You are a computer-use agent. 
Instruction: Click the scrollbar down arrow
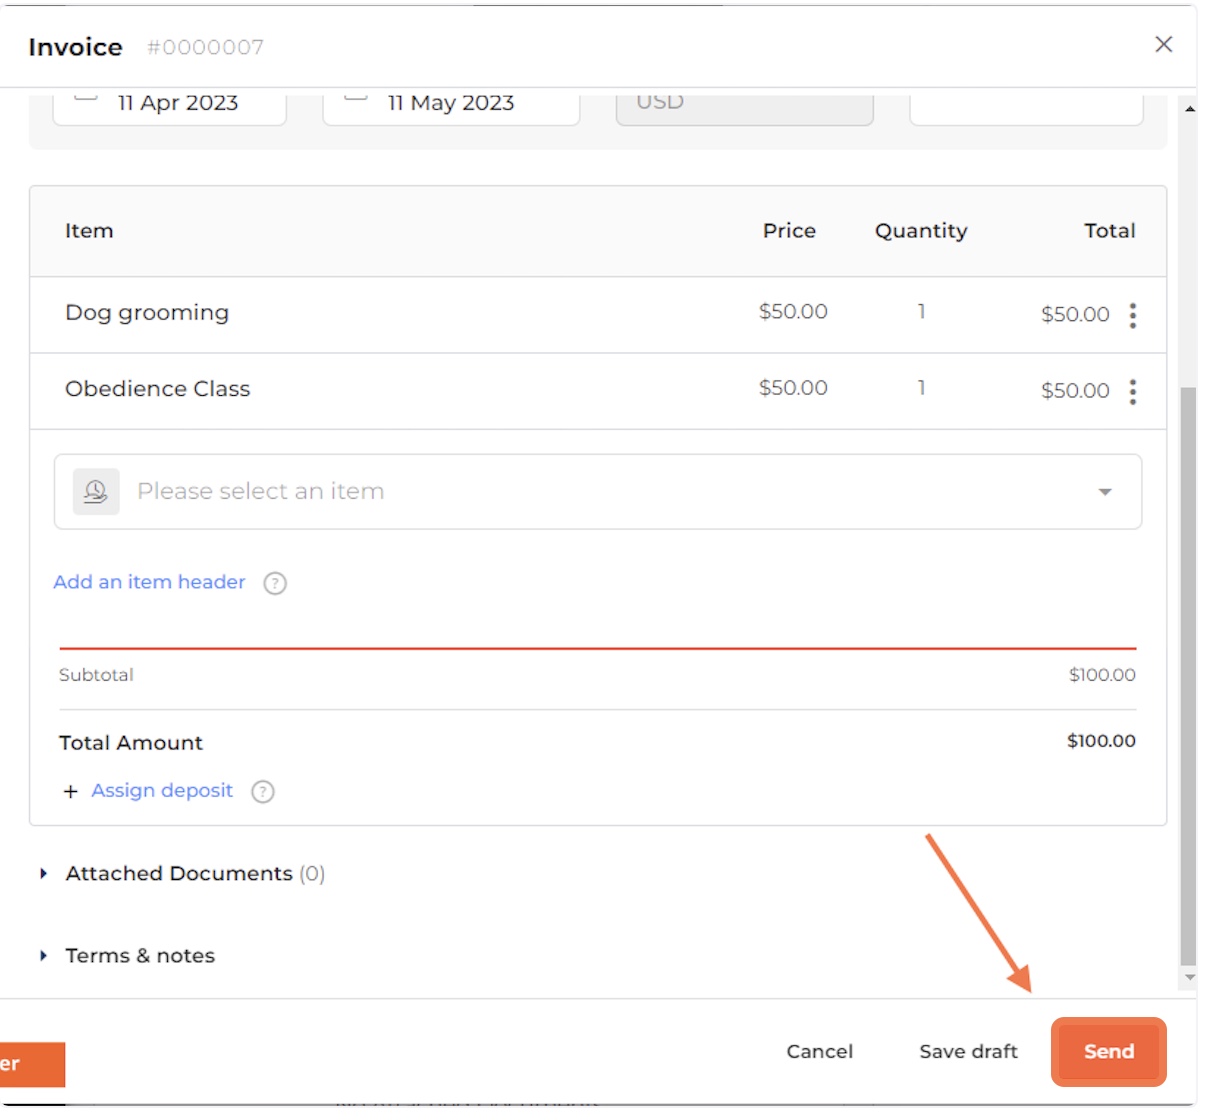click(1189, 977)
